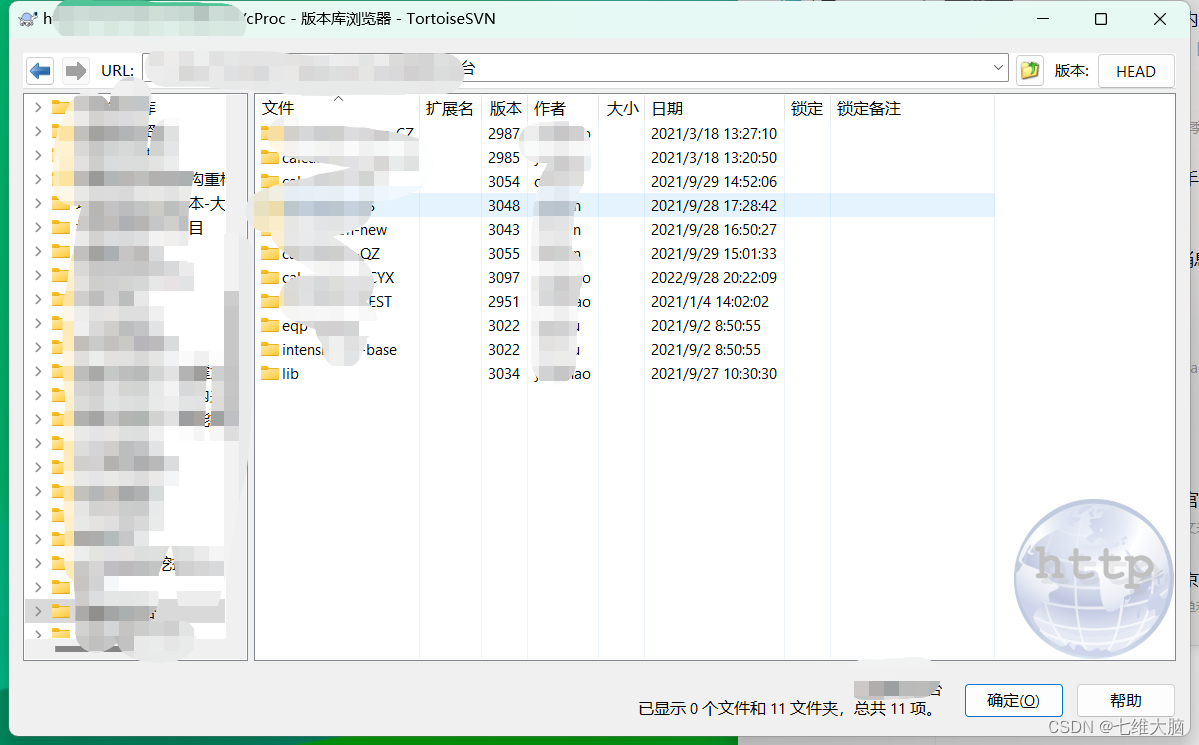Click the HEAD revision button
The height and width of the screenshot is (745, 1199).
[1136, 70]
